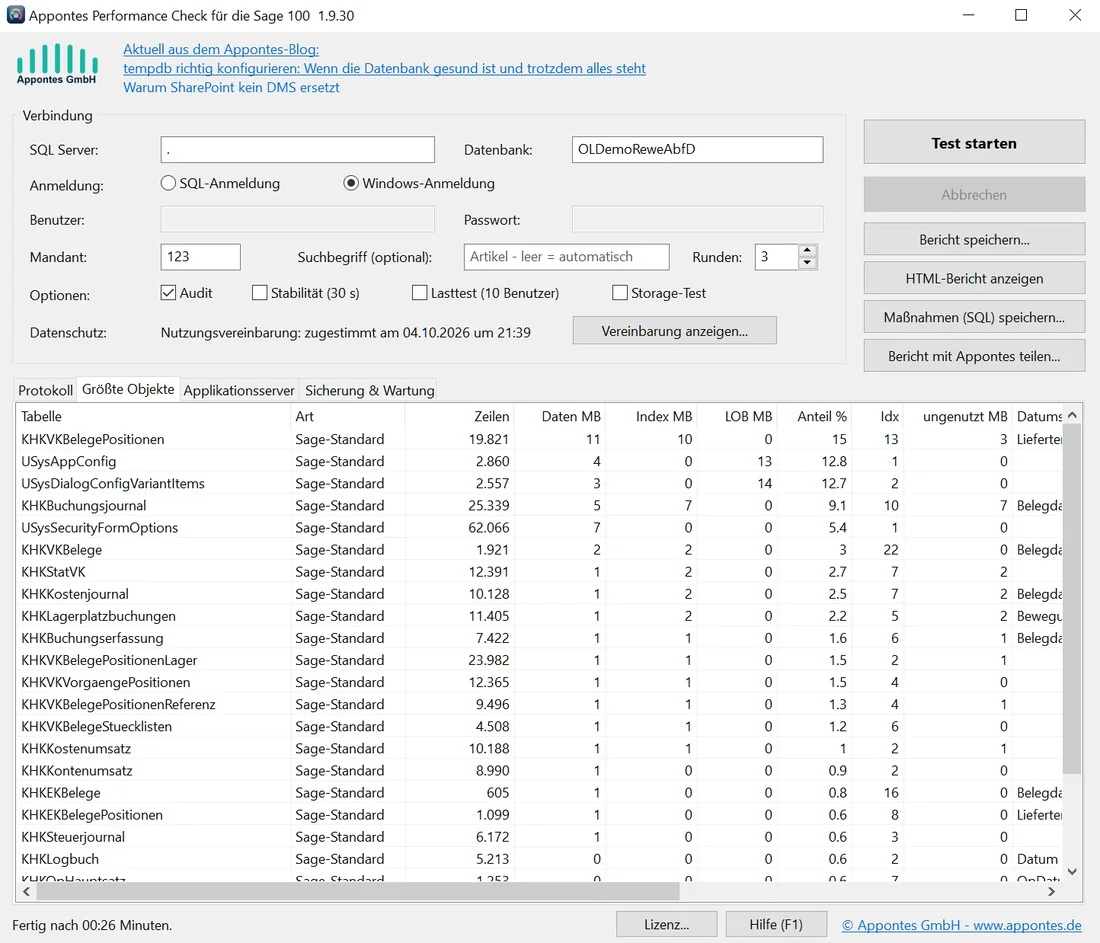
Task: Start the test with Test starten
Action: 974,142
